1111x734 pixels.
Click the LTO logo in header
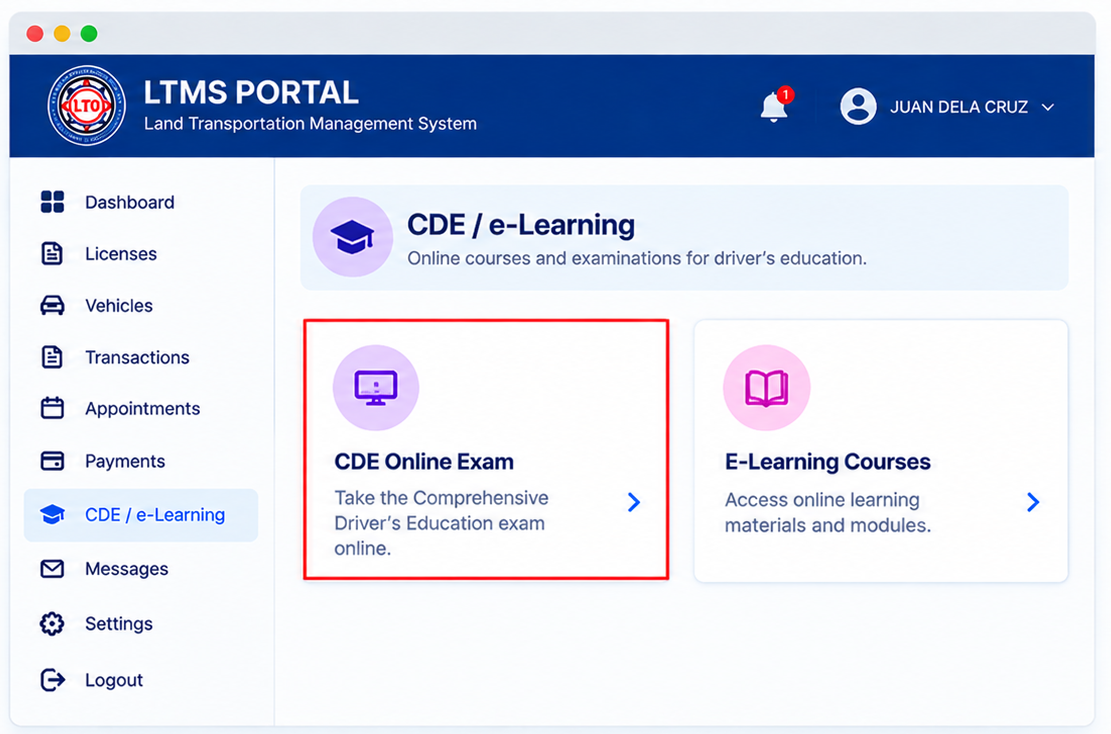tap(86, 106)
